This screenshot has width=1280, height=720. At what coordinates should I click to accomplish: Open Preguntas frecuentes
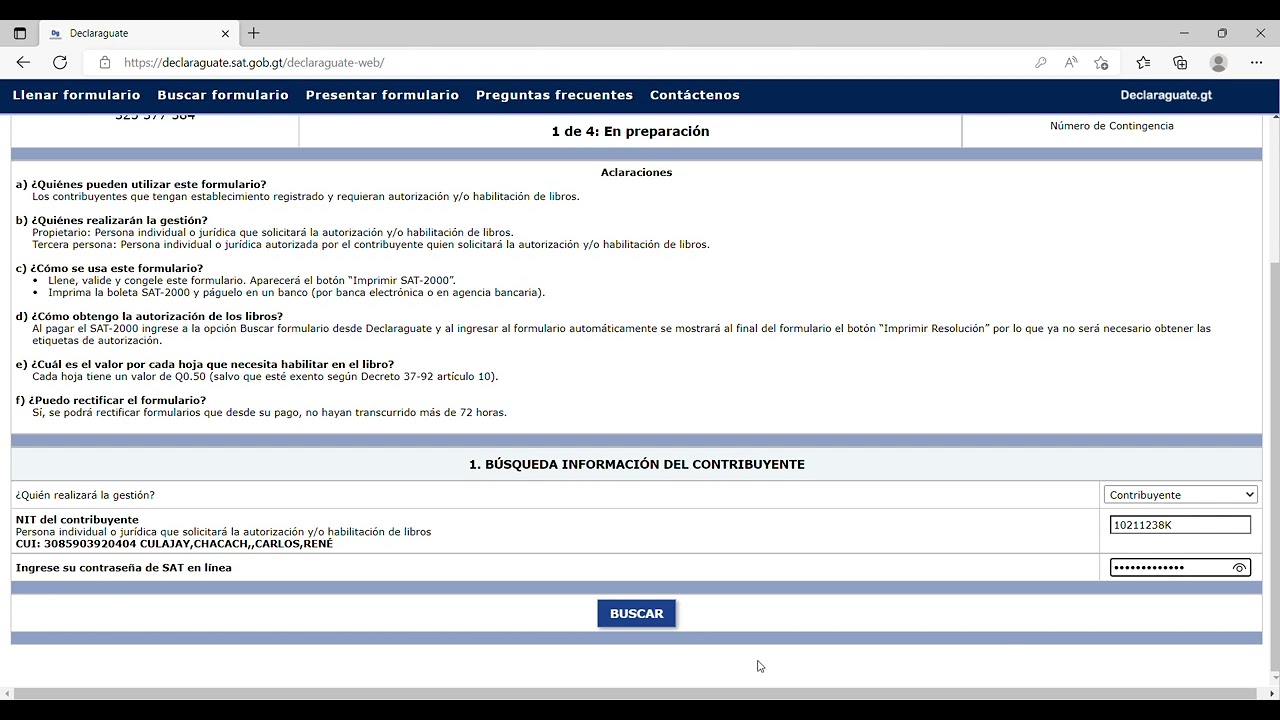click(554, 95)
